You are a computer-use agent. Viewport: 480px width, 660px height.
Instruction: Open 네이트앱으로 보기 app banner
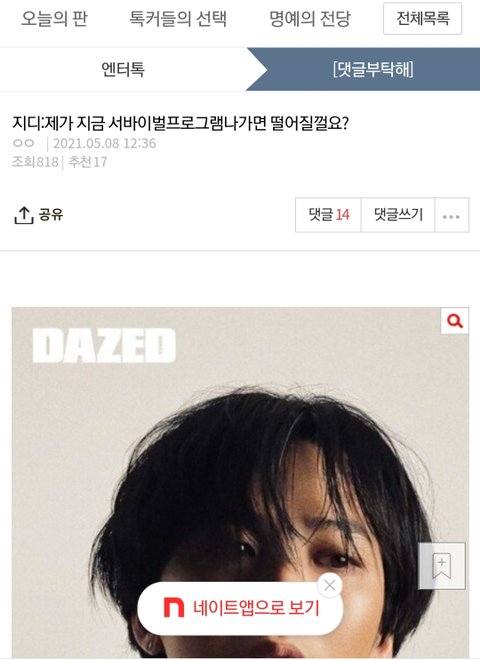(x=240, y=608)
